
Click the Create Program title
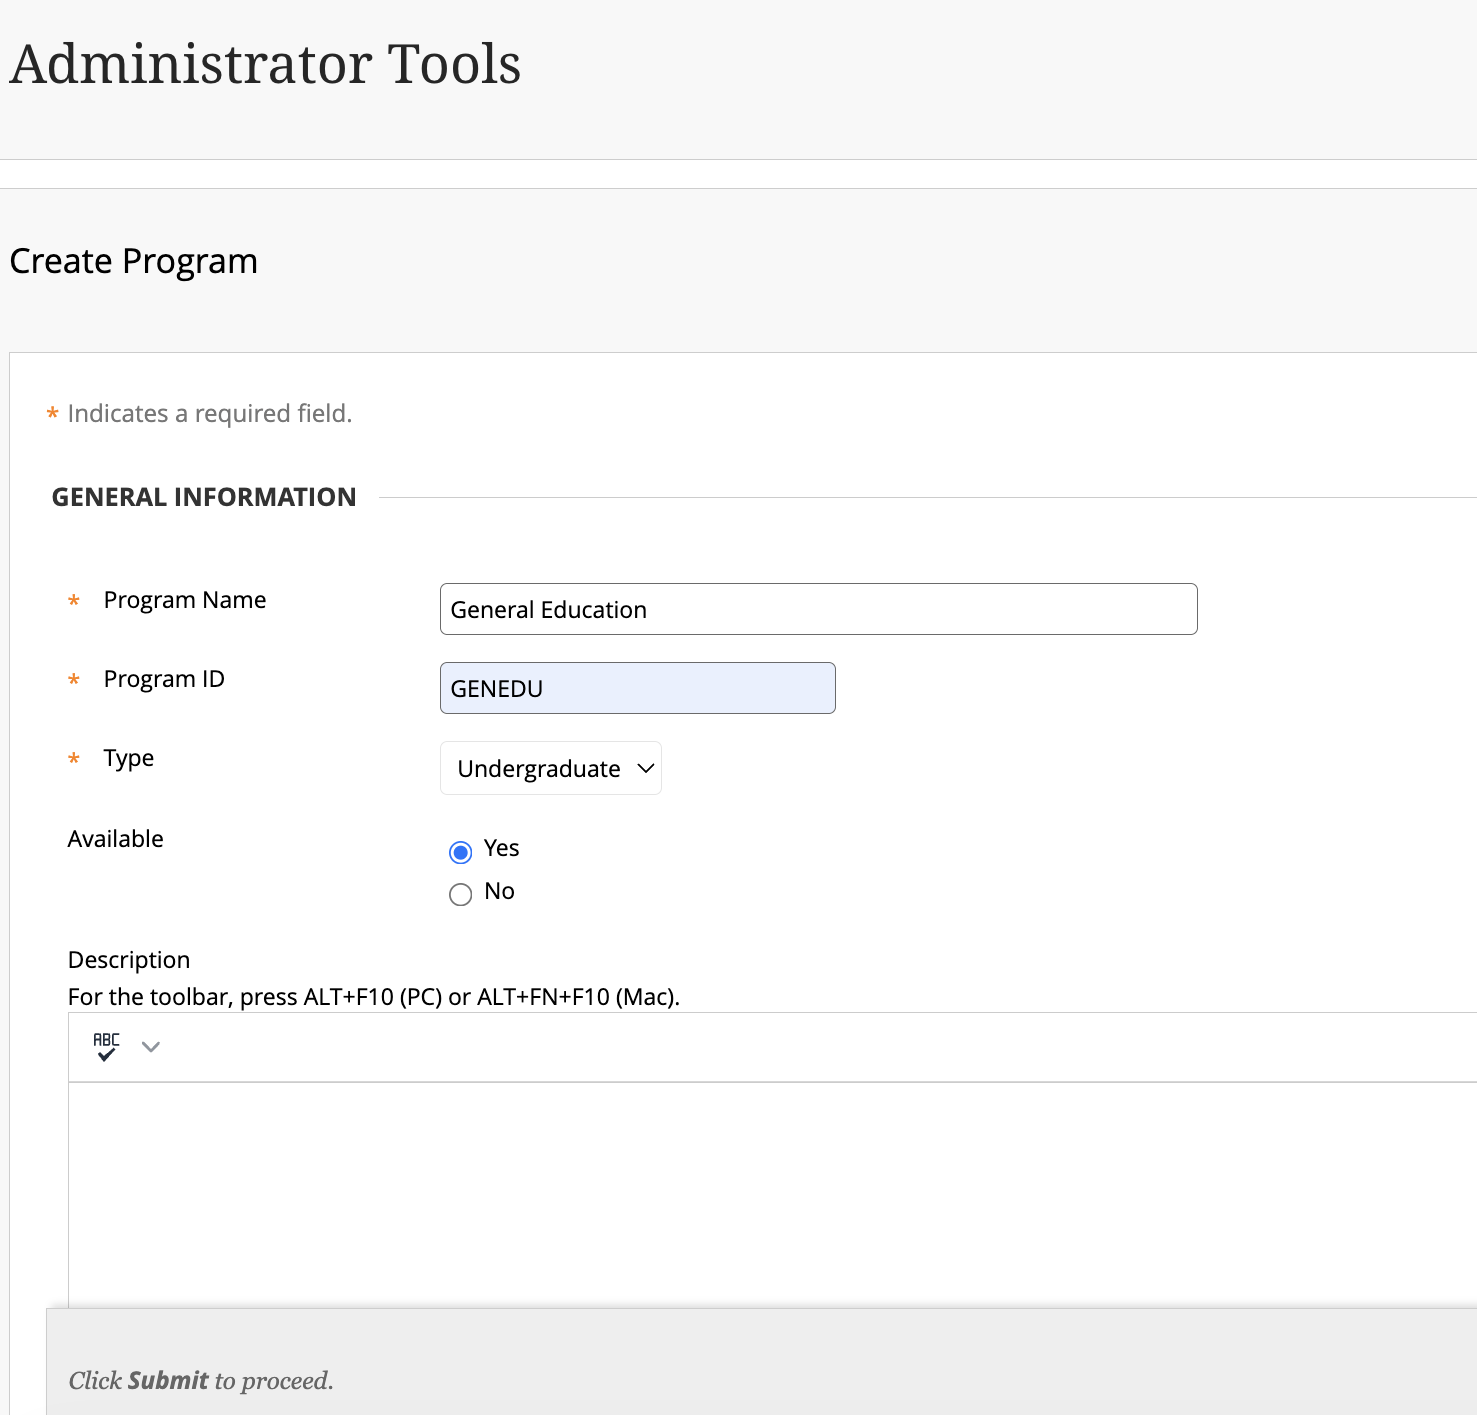click(x=133, y=260)
